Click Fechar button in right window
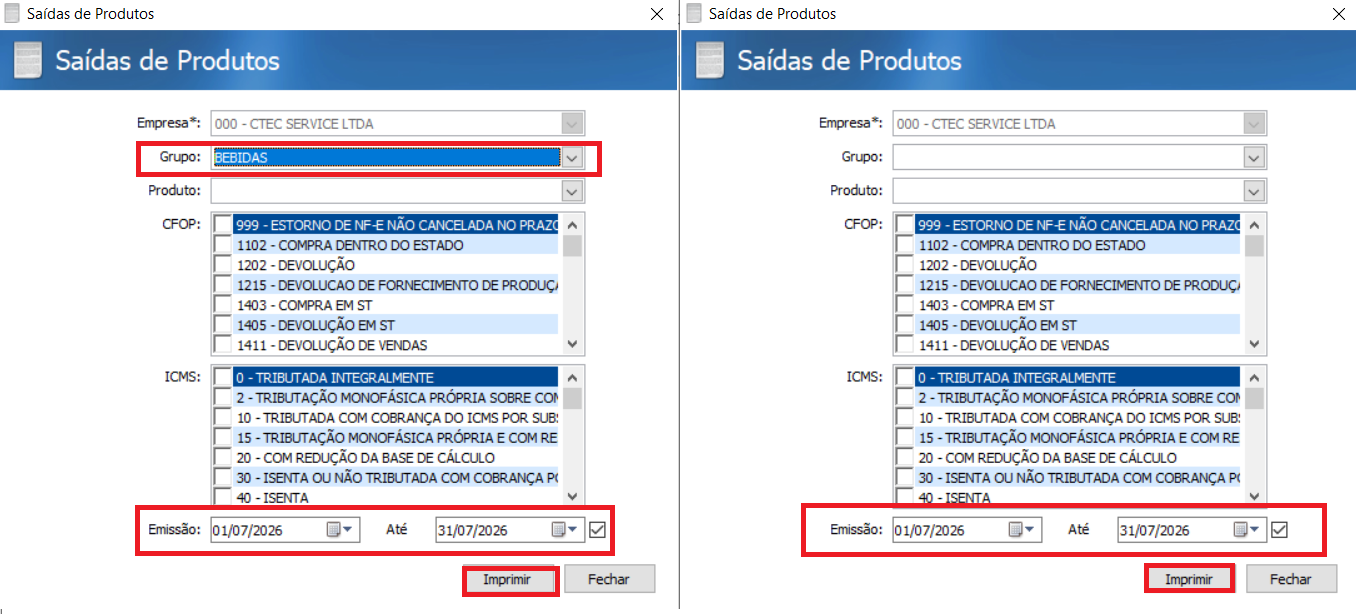The width and height of the screenshot is (1356, 614). 1290,579
